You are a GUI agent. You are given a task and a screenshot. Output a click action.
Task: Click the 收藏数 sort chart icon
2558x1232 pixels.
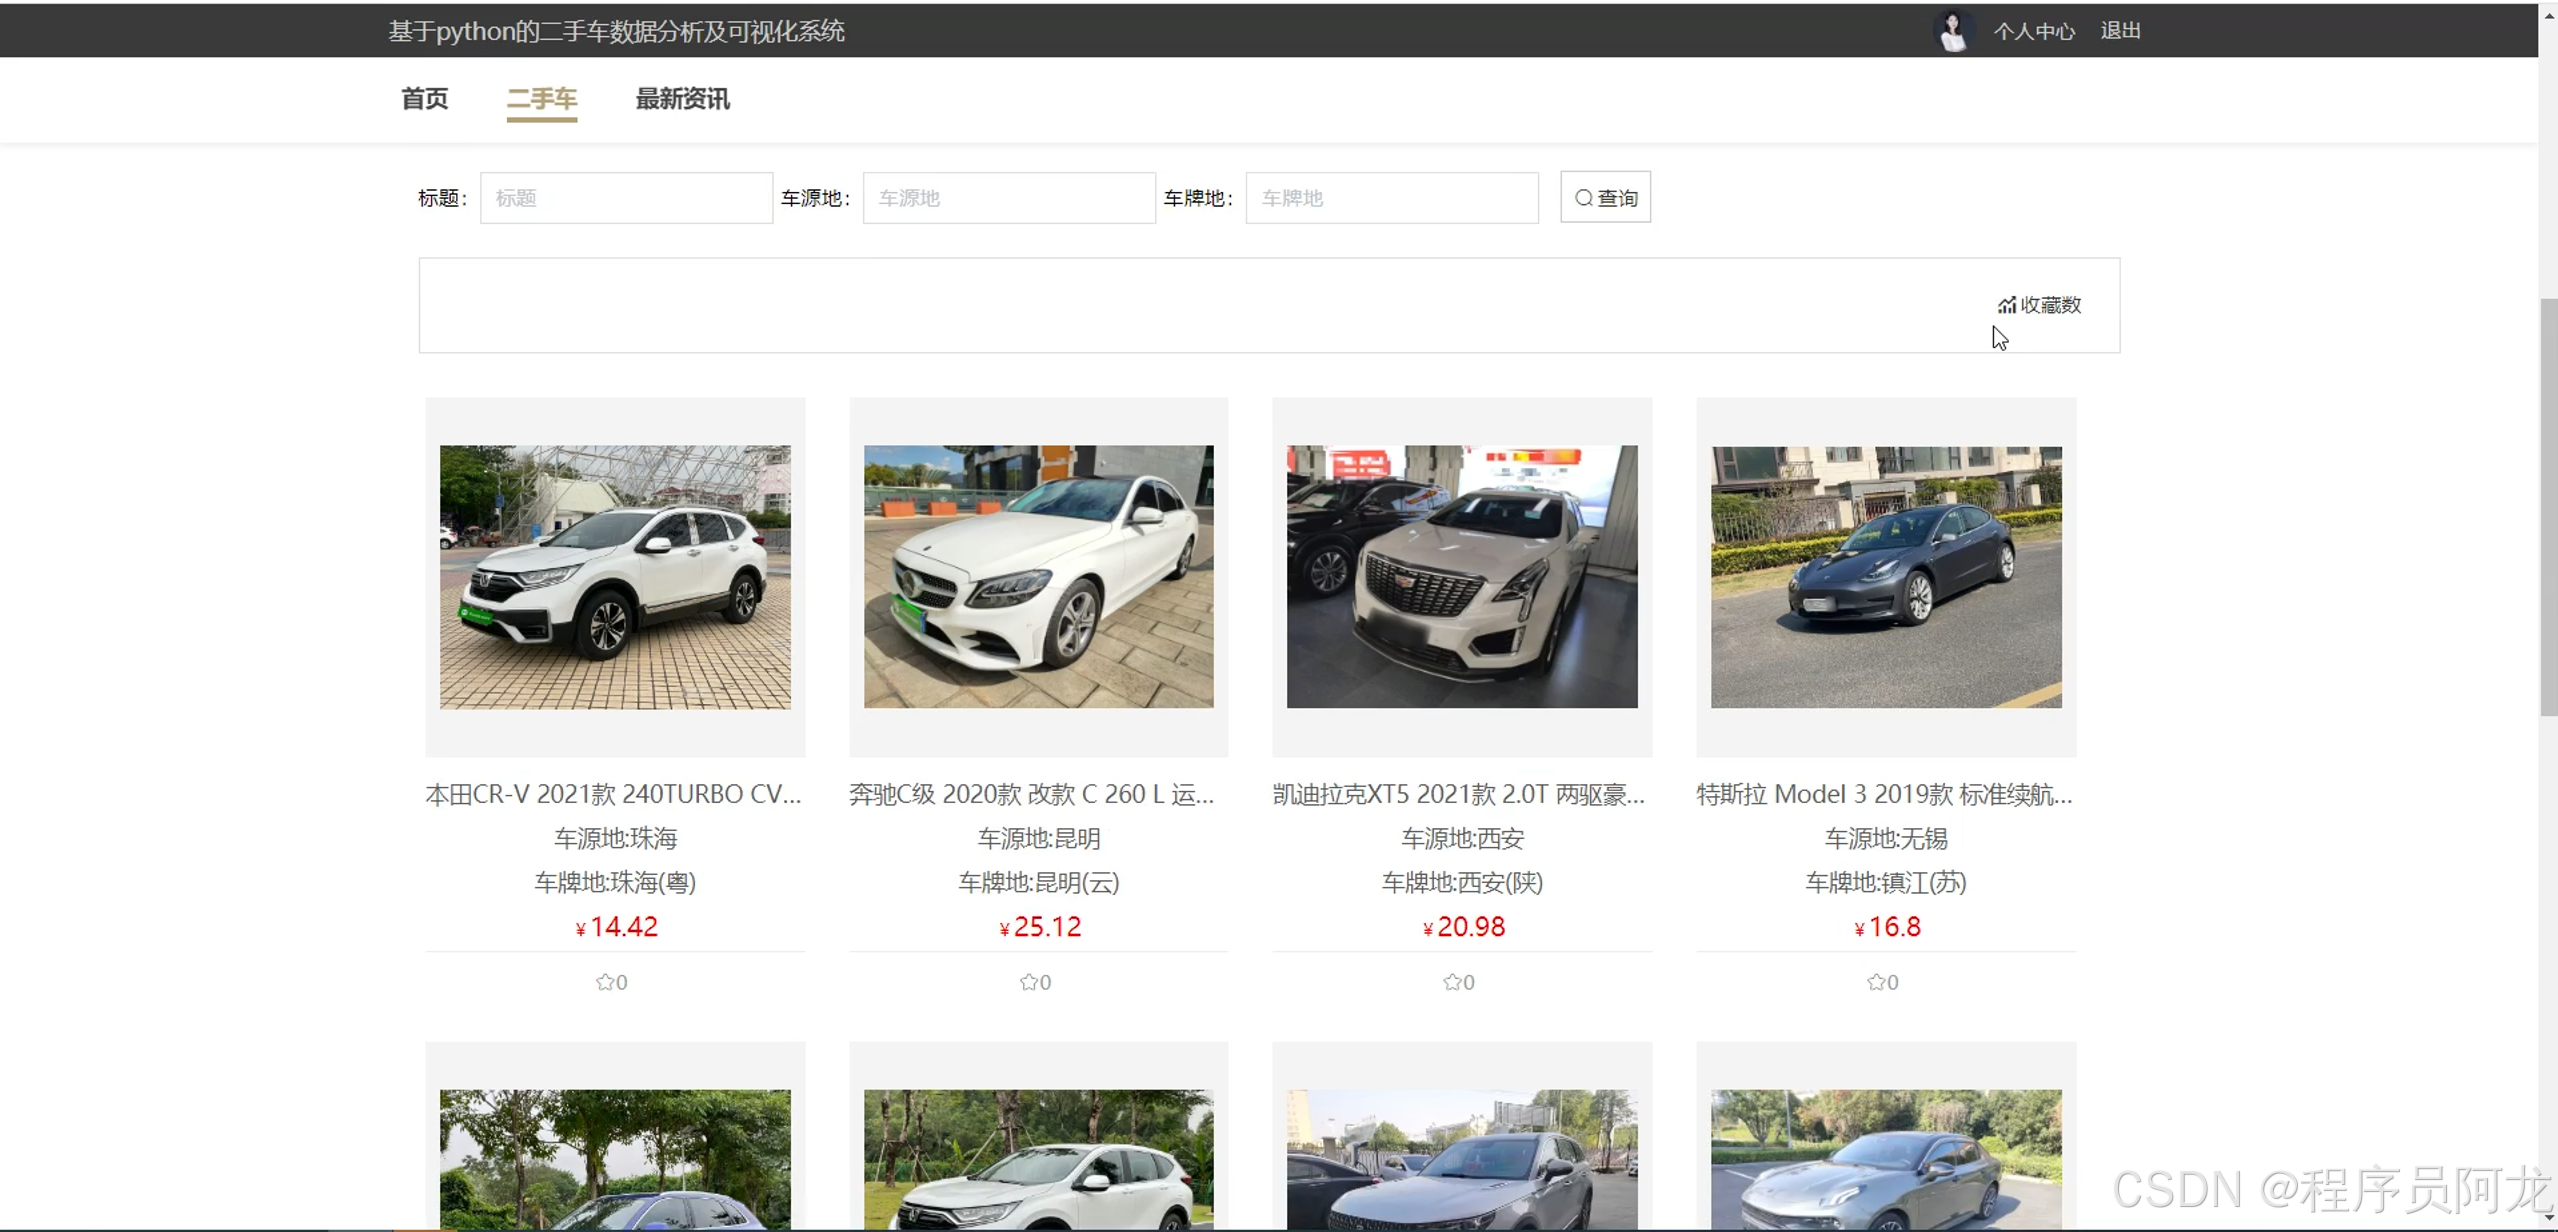pyautogui.click(x=2006, y=305)
